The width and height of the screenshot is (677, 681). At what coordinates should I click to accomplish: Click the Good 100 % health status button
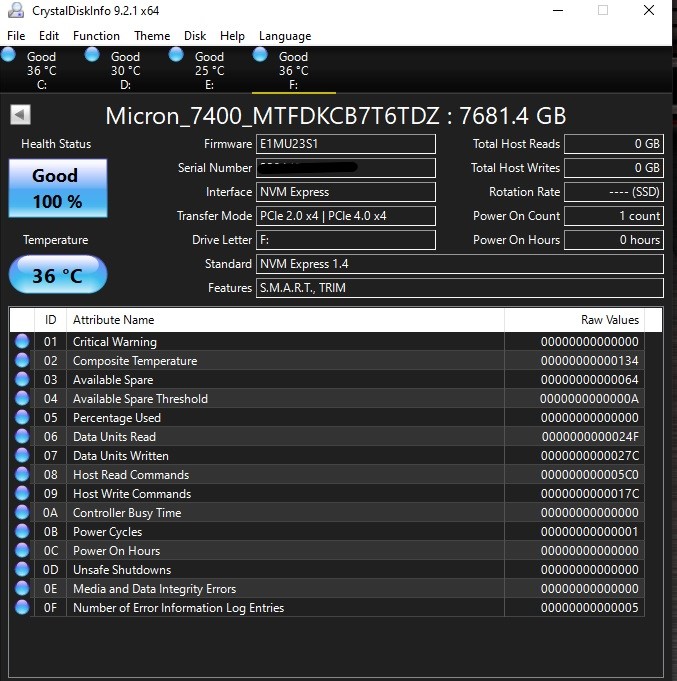pos(58,188)
